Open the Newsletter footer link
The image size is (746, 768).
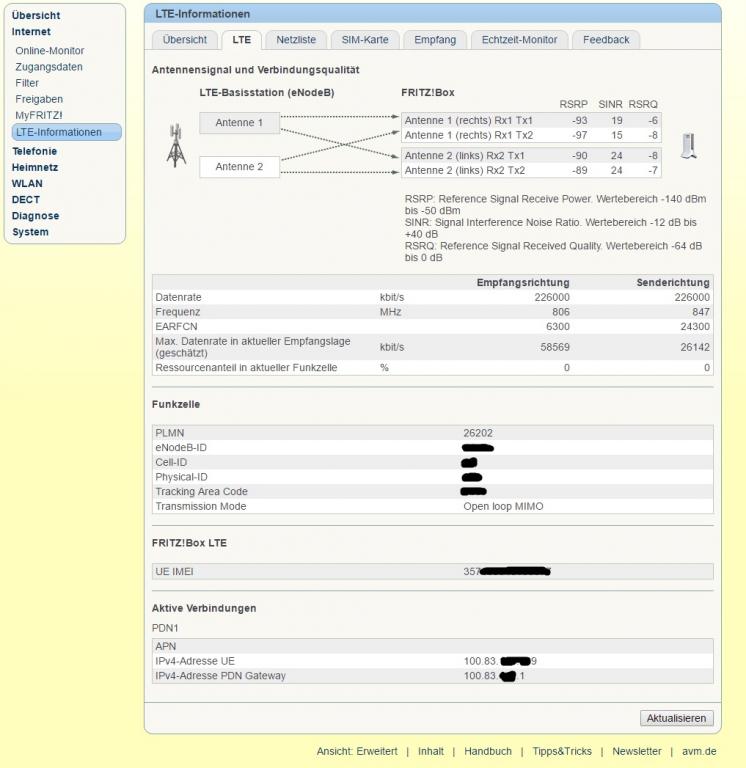coord(636,751)
